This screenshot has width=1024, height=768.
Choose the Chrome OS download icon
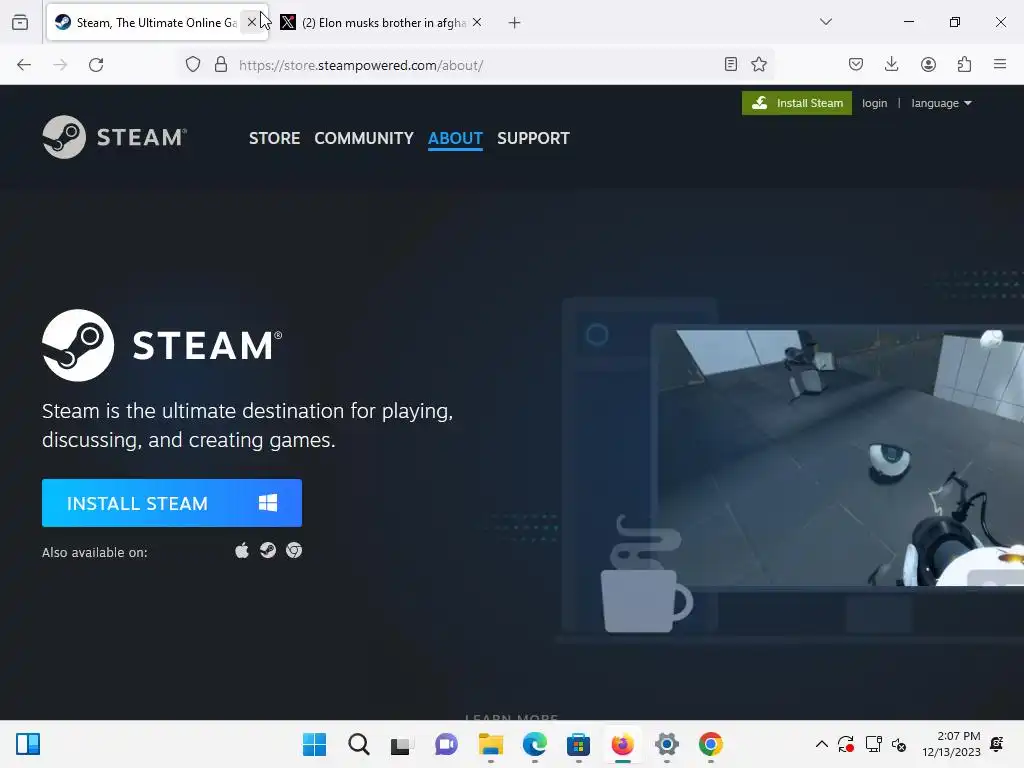point(294,551)
